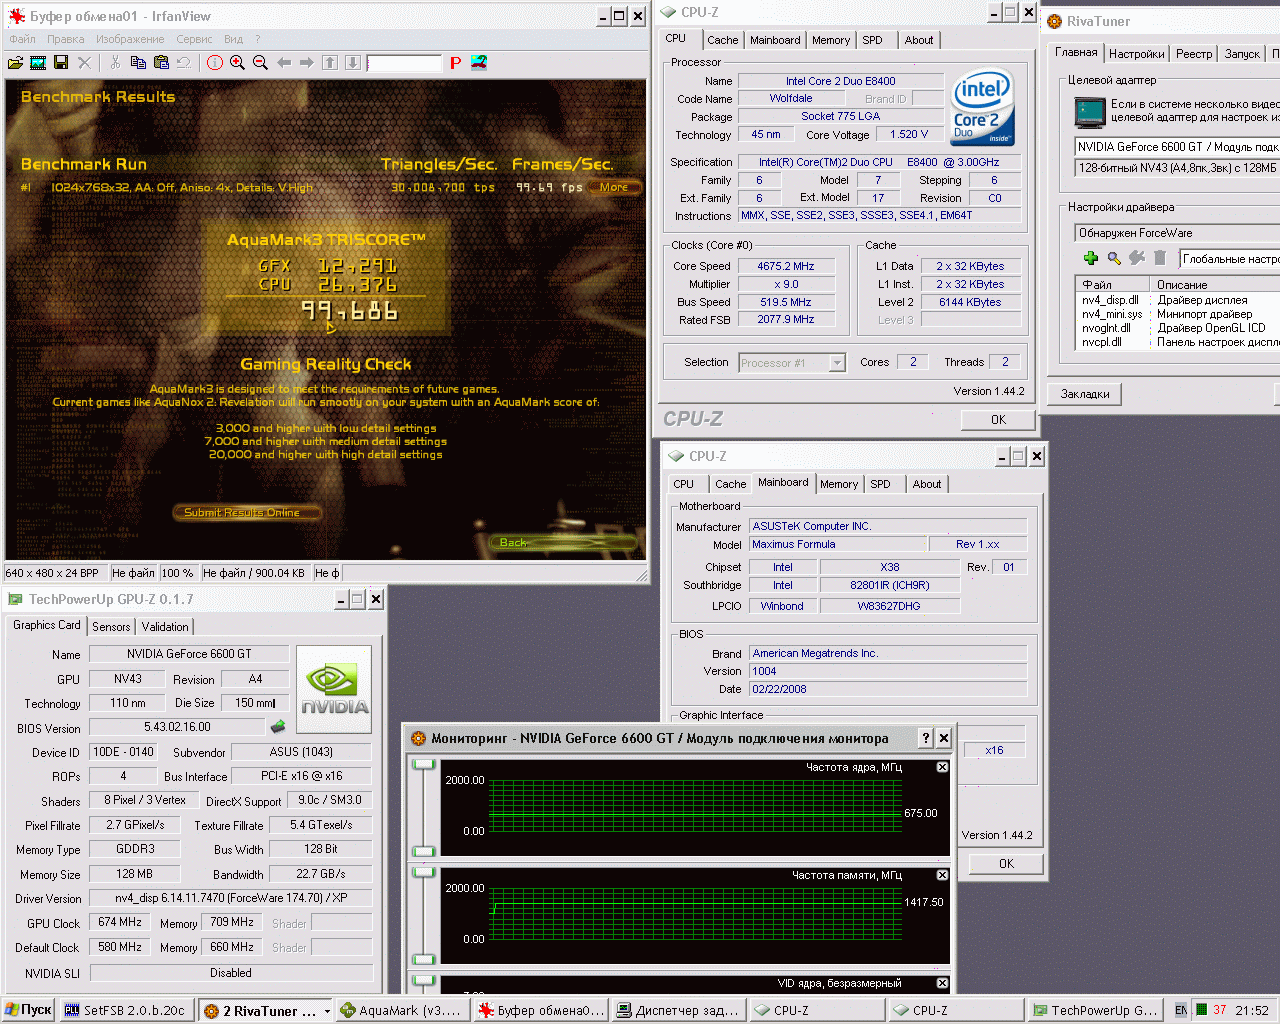Paste image with IrfanView clipboard icon
The width and height of the screenshot is (1280, 1024).
[x=161, y=63]
